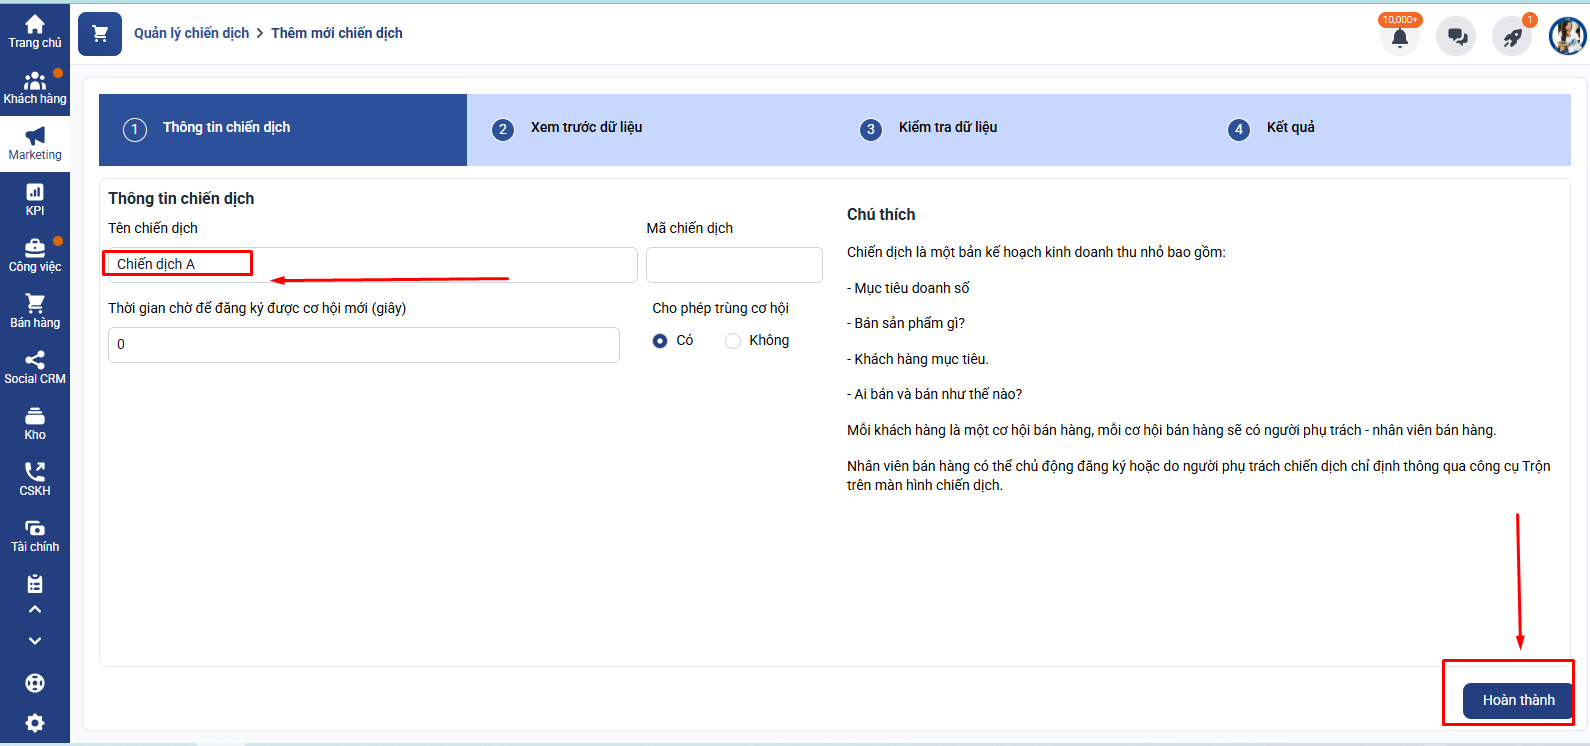Focus the Mã chiến dịch input field
This screenshot has height=746, width=1590.
coord(734,265)
